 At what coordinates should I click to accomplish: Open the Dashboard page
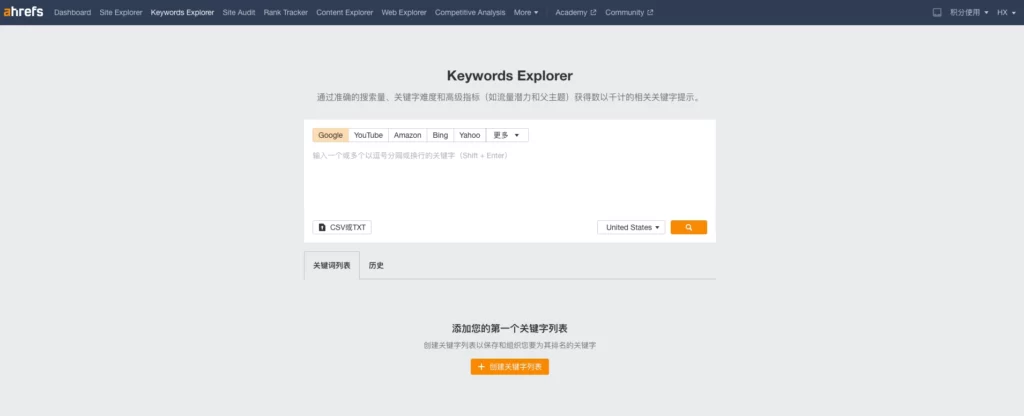tap(72, 12)
